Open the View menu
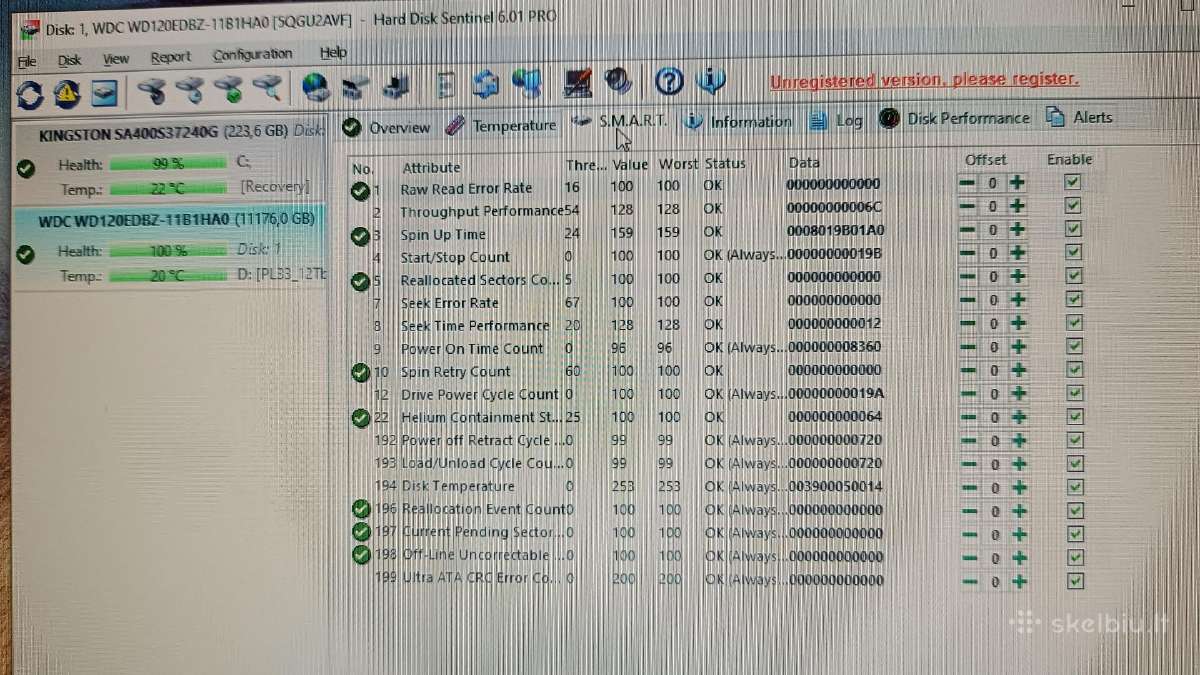Screen dimensions: 1200x675 [x=115, y=59]
